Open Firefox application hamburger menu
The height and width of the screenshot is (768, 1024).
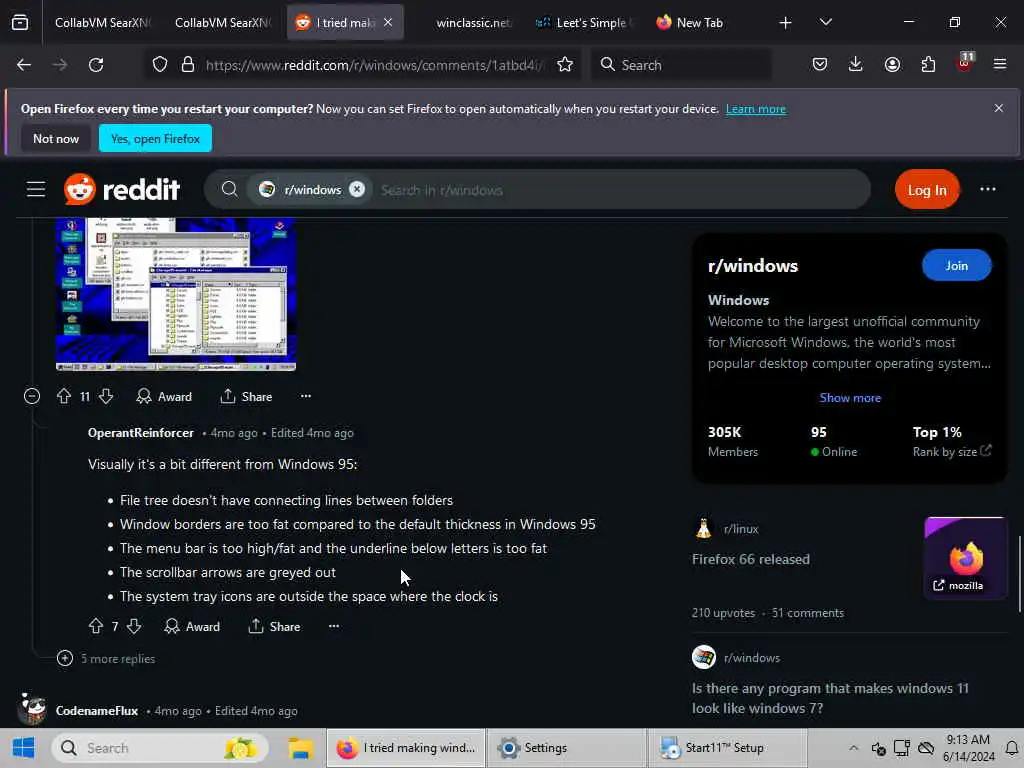[999, 65]
